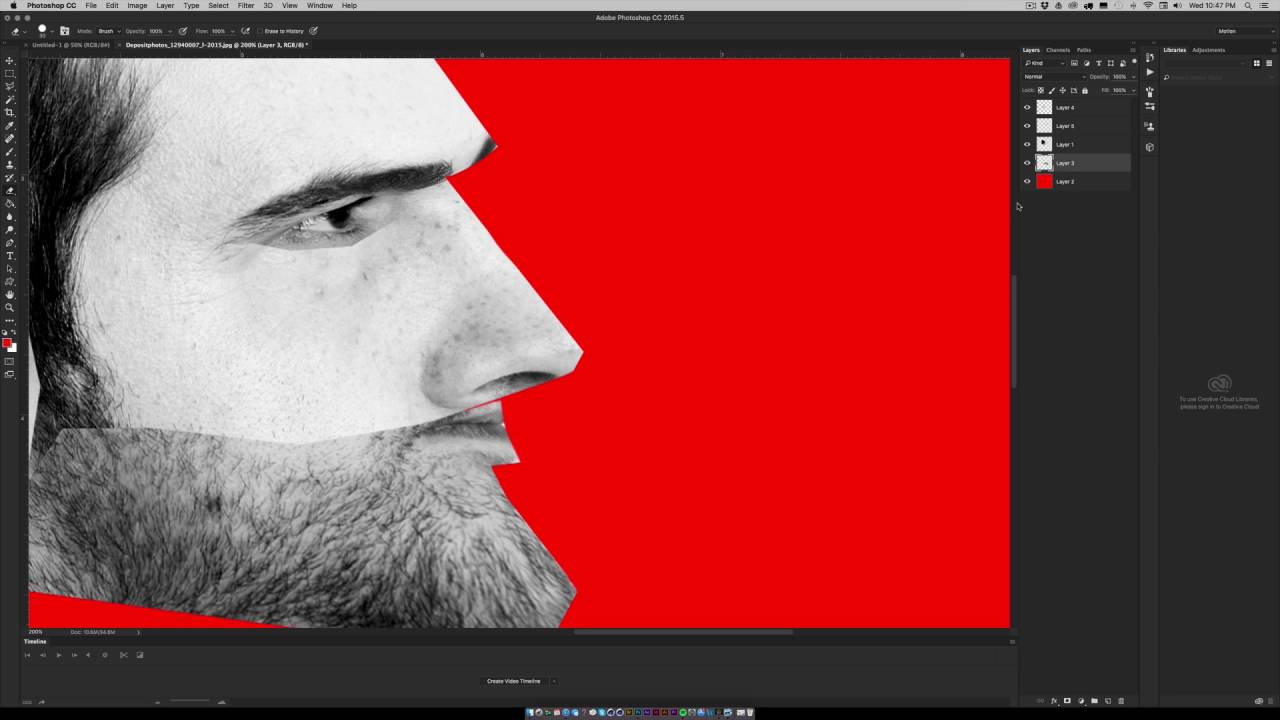The width and height of the screenshot is (1280, 720).
Task: Enable Erase to History checkbox
Action: pyautogui.click(x=260, y=31)
